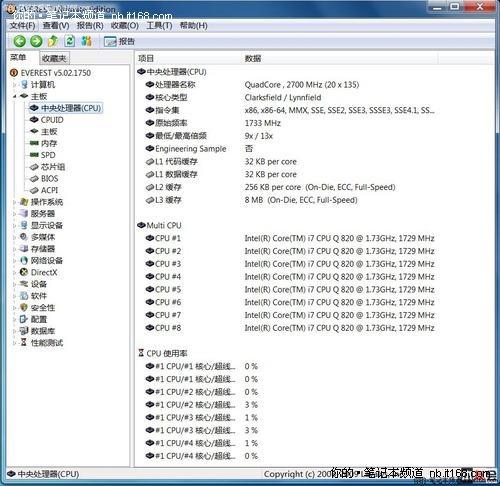Open the 文件(F) menu
The width and height of the screenshot is (500, 486).
[22, 26]
